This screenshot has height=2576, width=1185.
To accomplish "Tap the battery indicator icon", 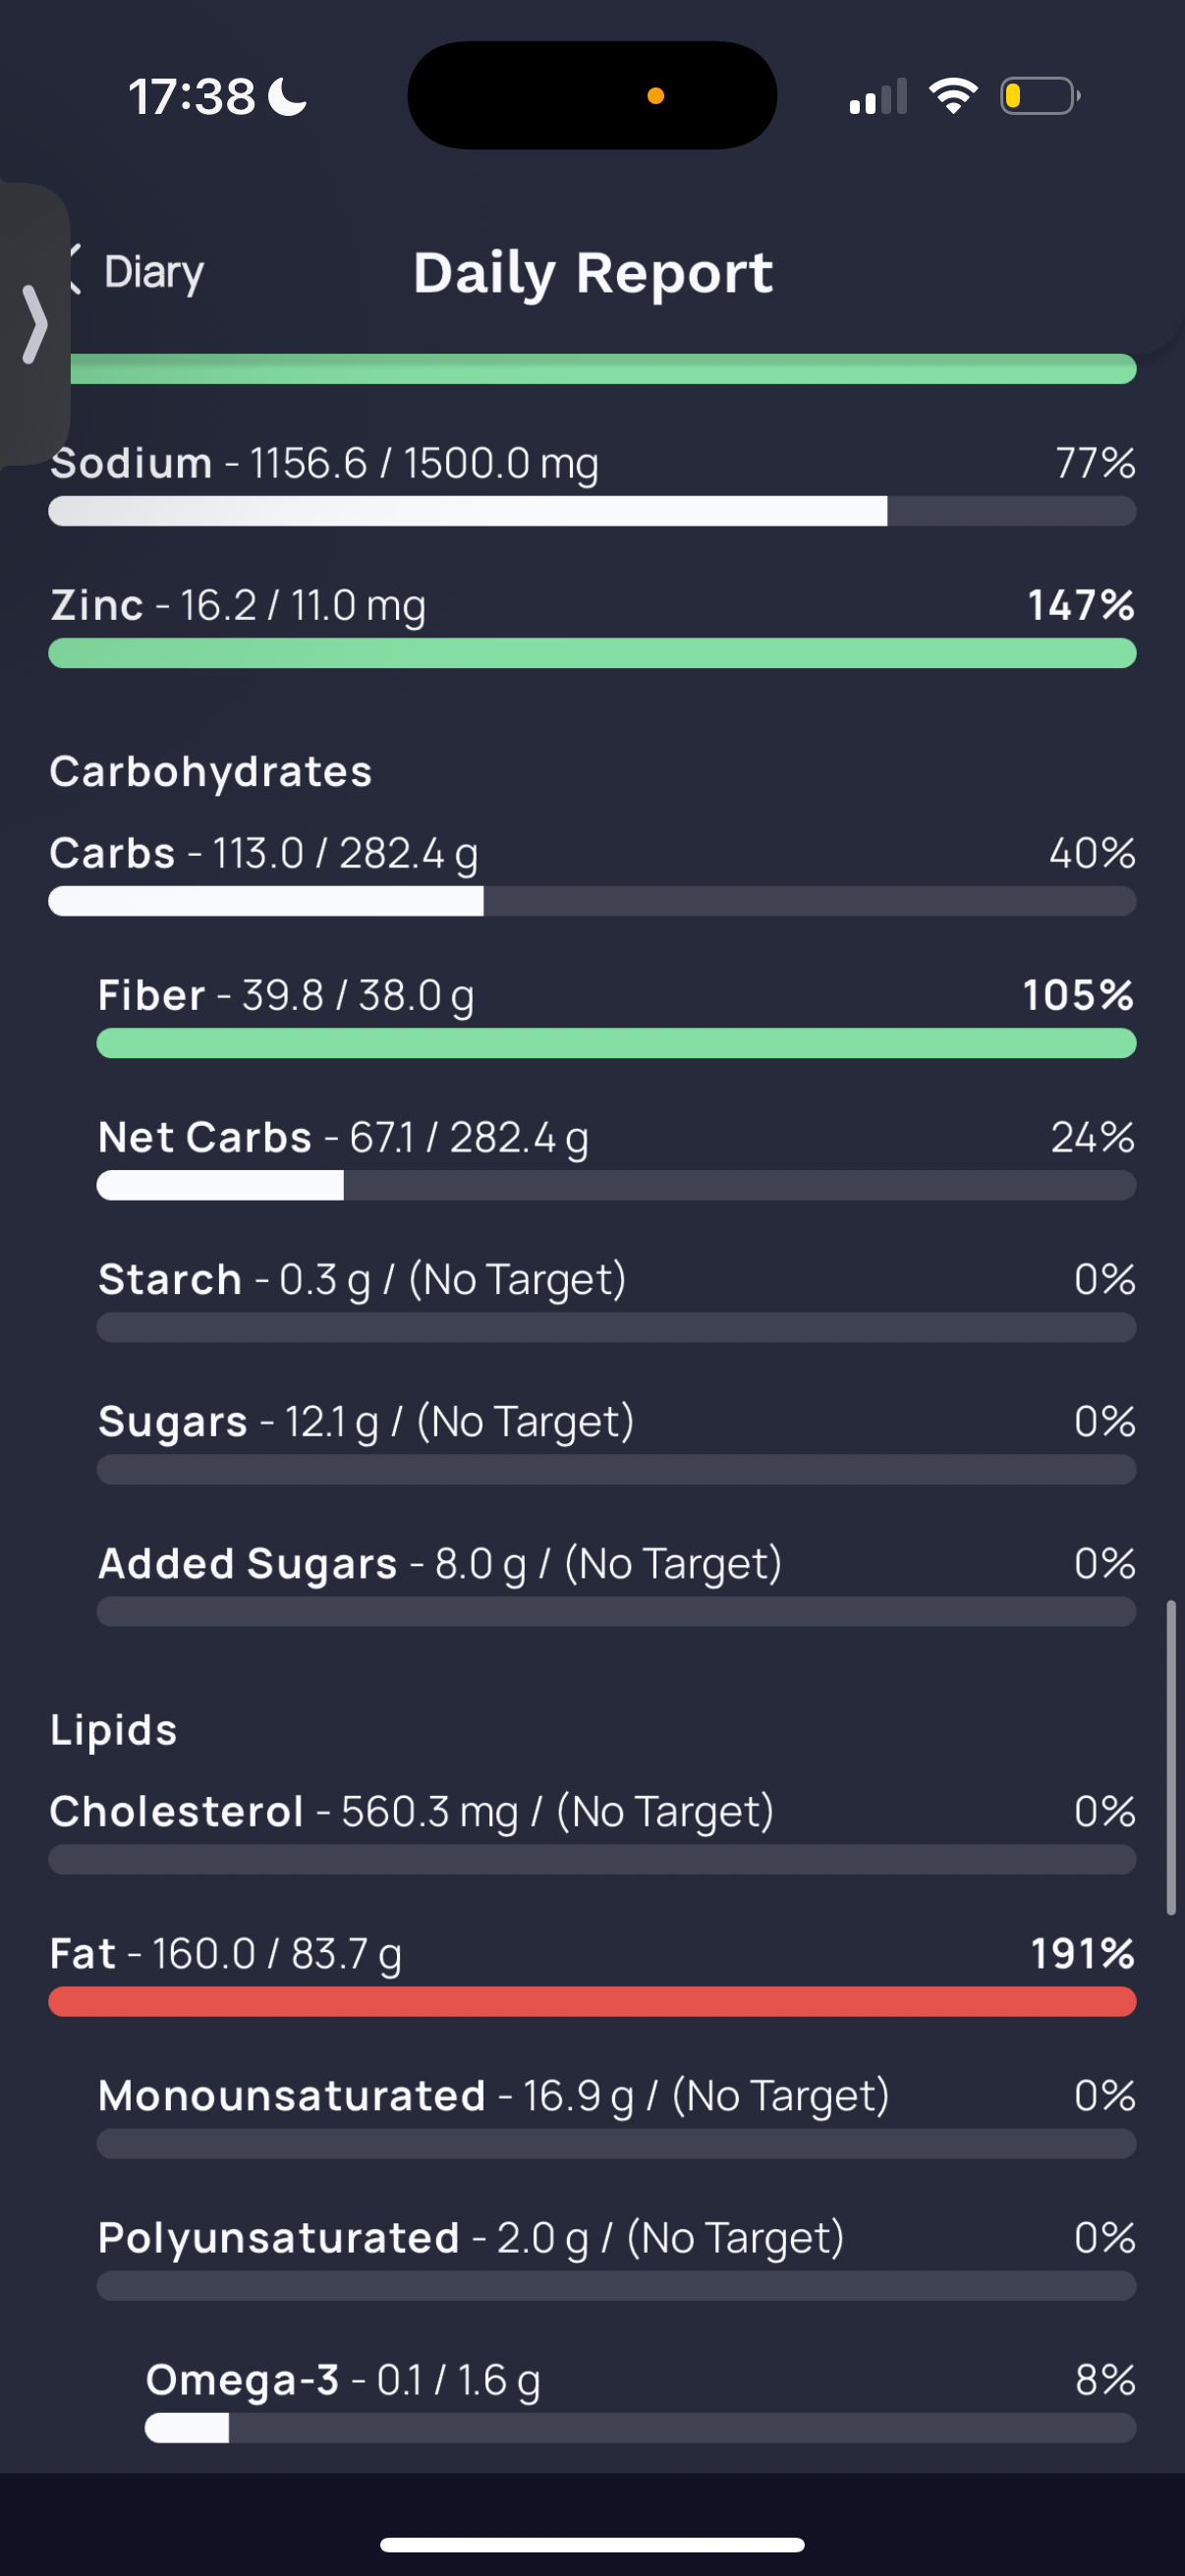I will (x=1039, y=97).
